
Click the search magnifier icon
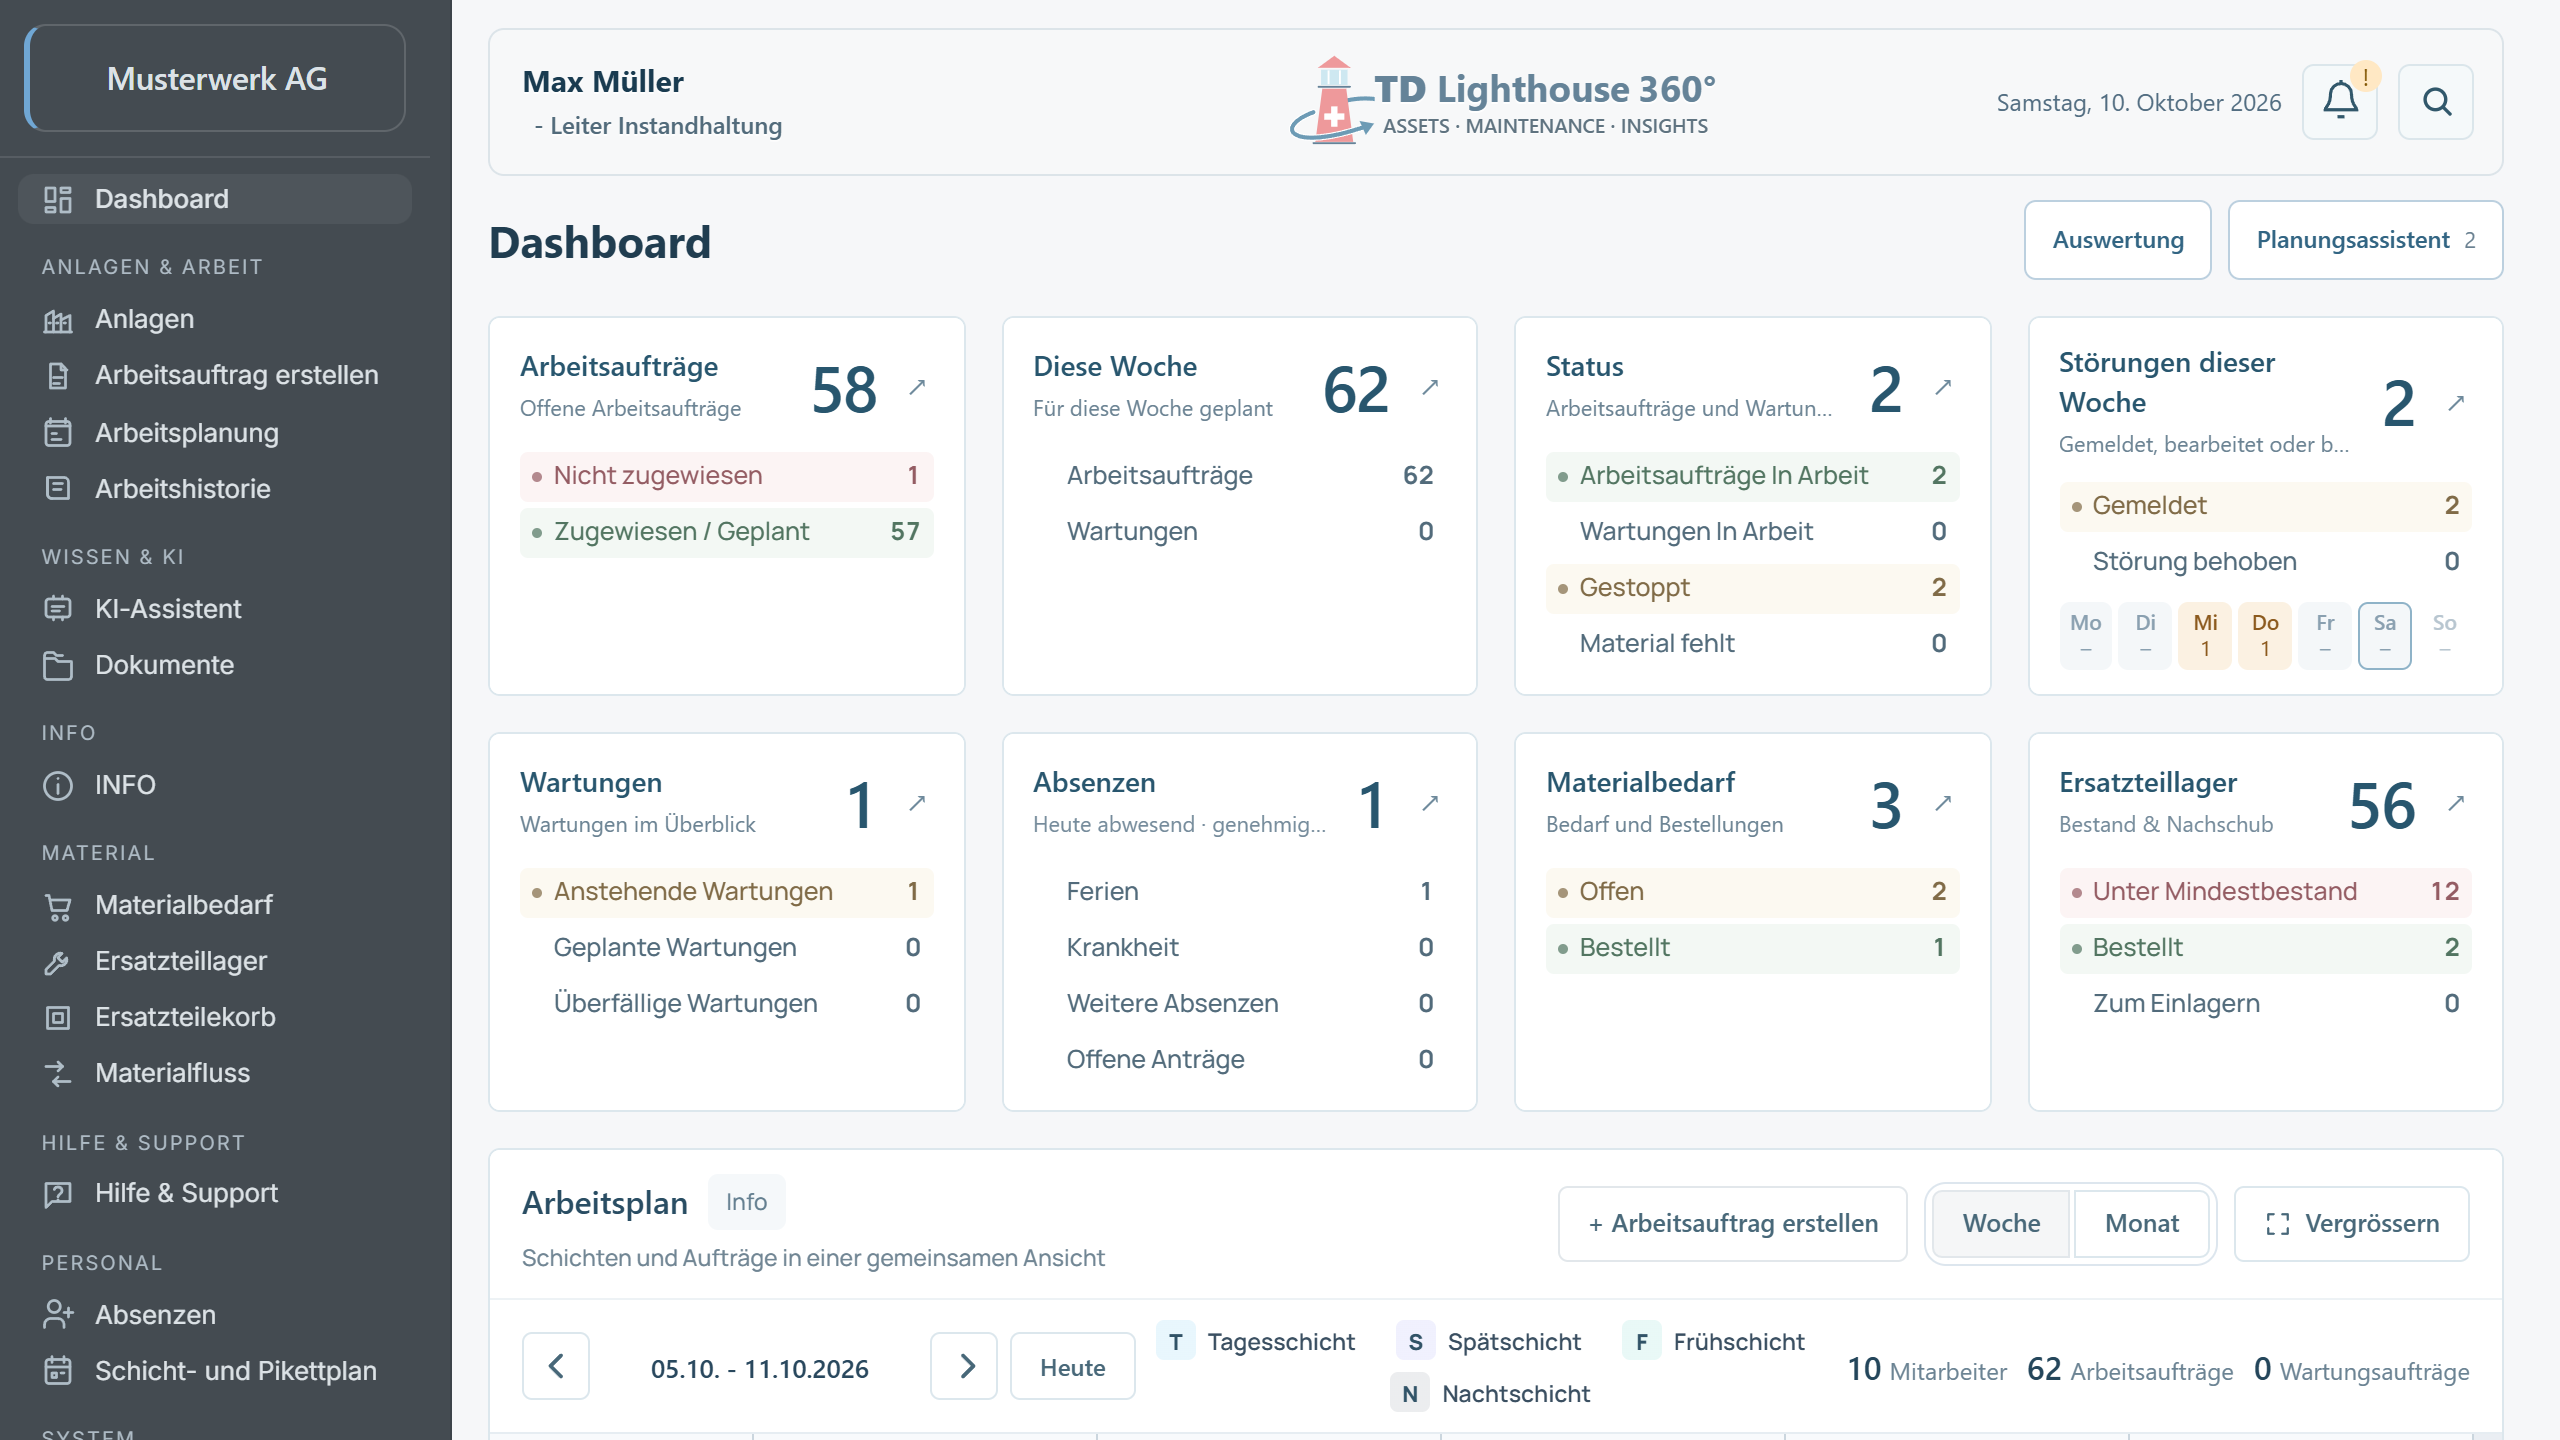point(2436,101)
